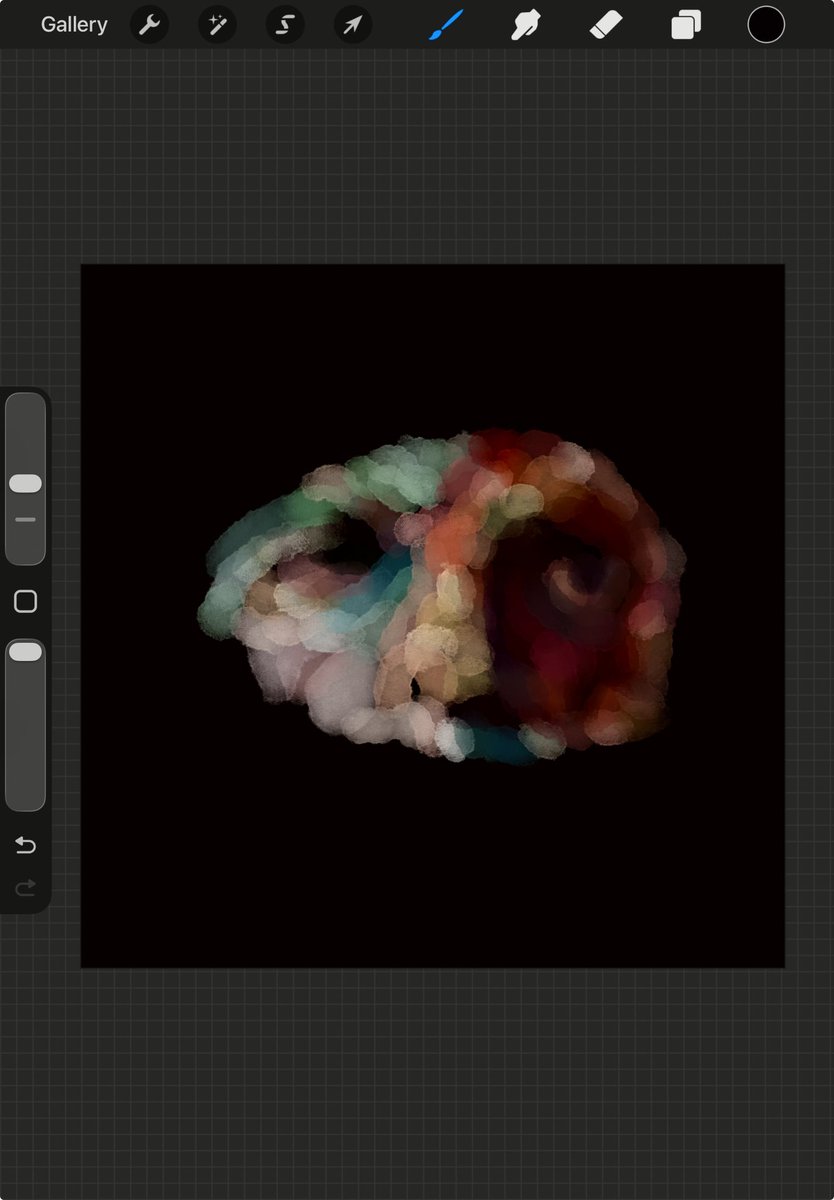
Task: Activate the Transform arrow tool
Action: coord(353,25)
